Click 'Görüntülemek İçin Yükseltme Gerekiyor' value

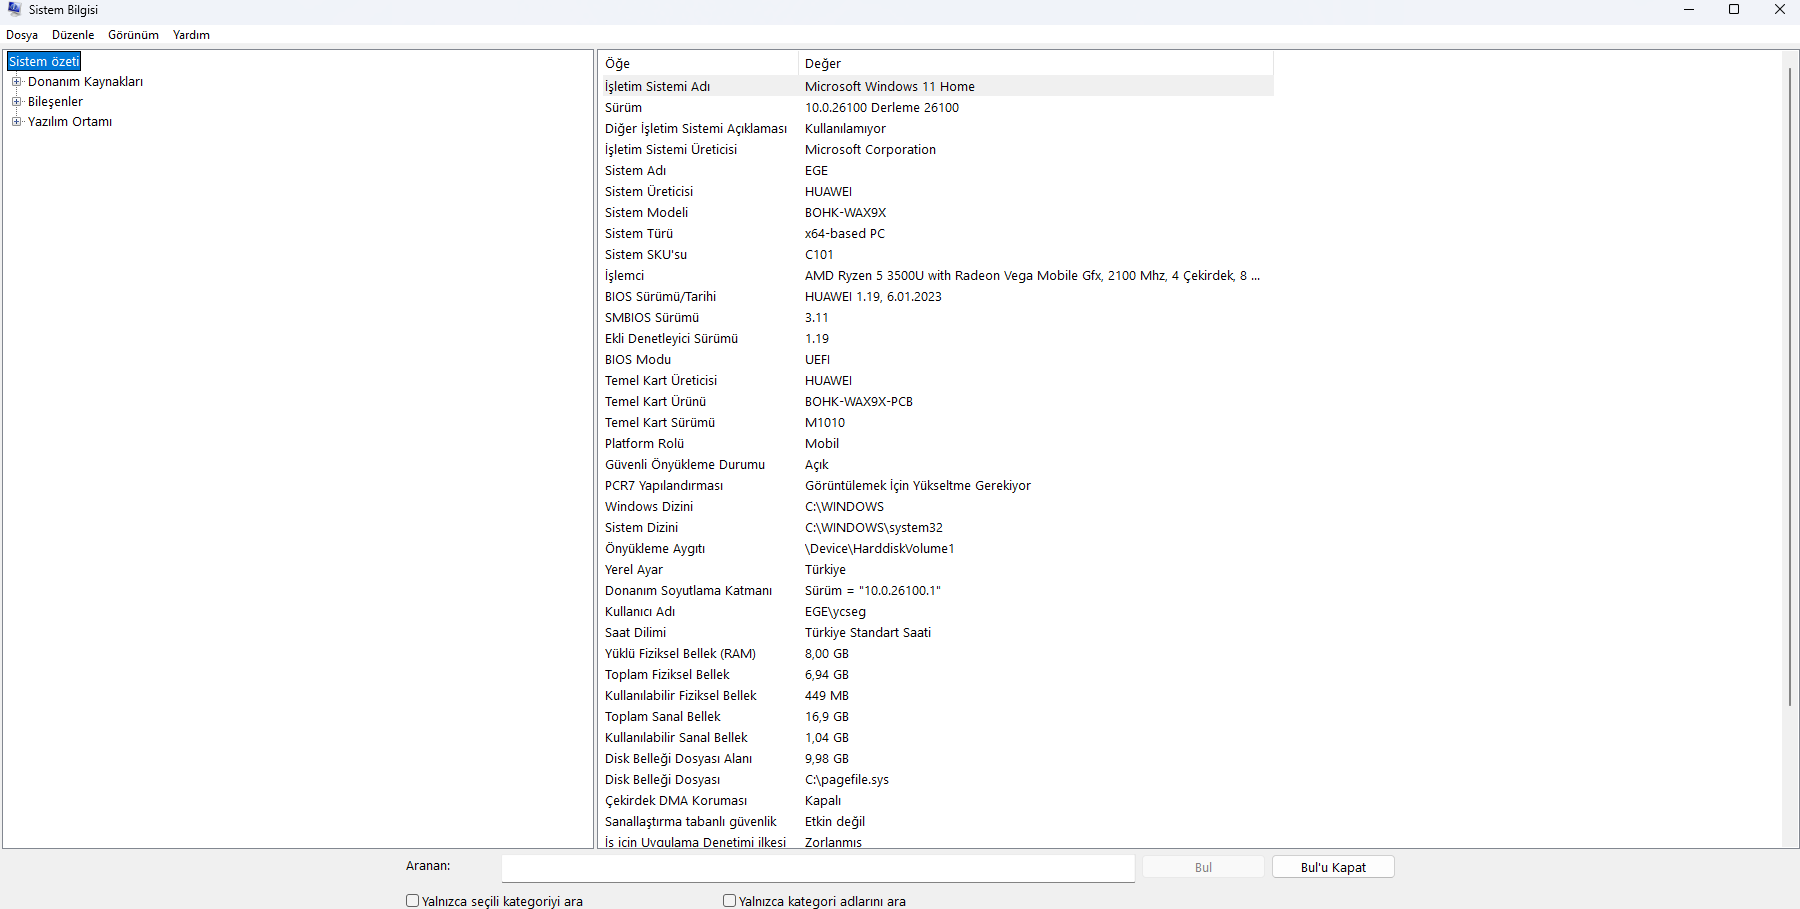click(x=918, y=486)
